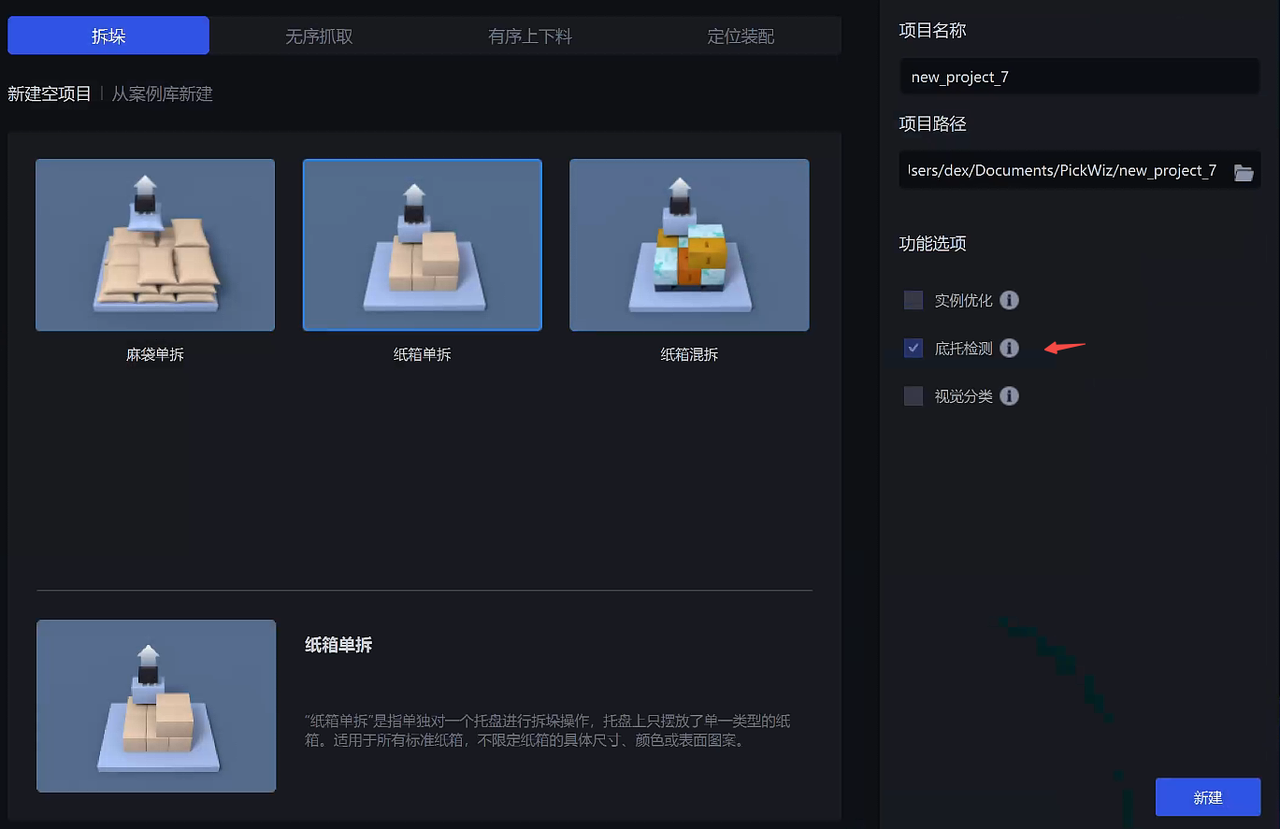Select the 纸箱单拆 template thumbnail
The image size is (1280, 829).
click(x=422, y=245)
